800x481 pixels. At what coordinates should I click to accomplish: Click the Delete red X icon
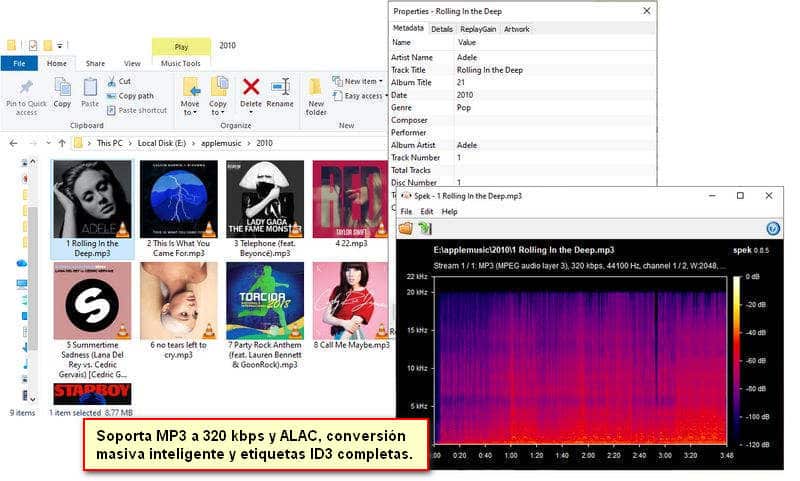251,87
